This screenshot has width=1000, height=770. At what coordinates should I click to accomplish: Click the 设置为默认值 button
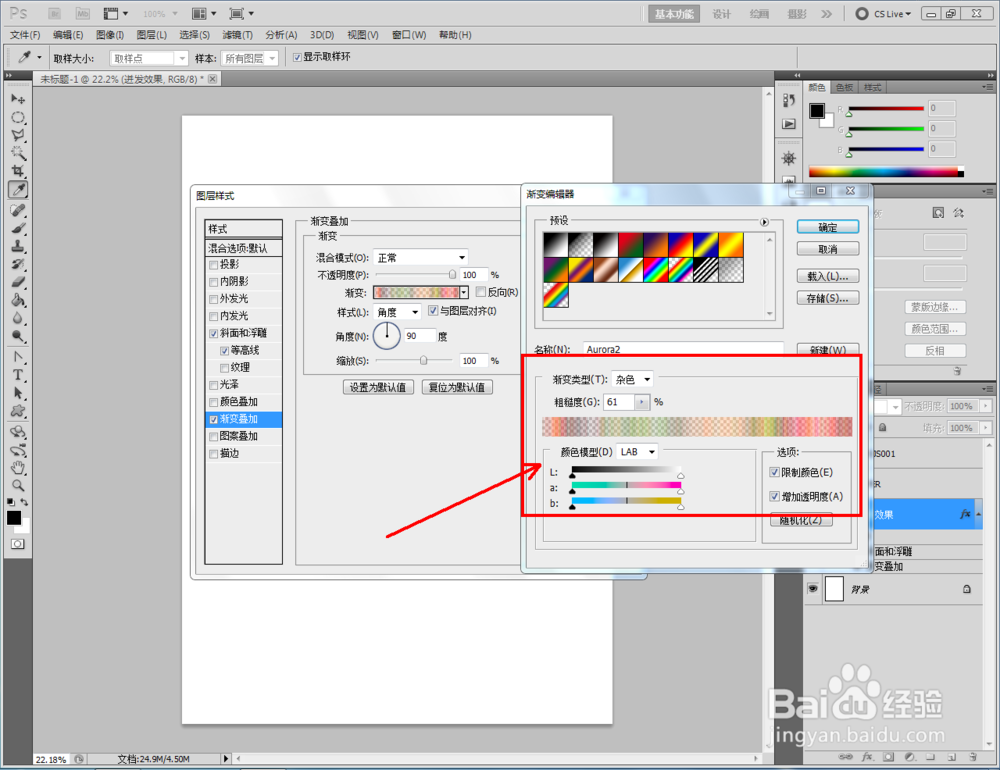(378, 387)
